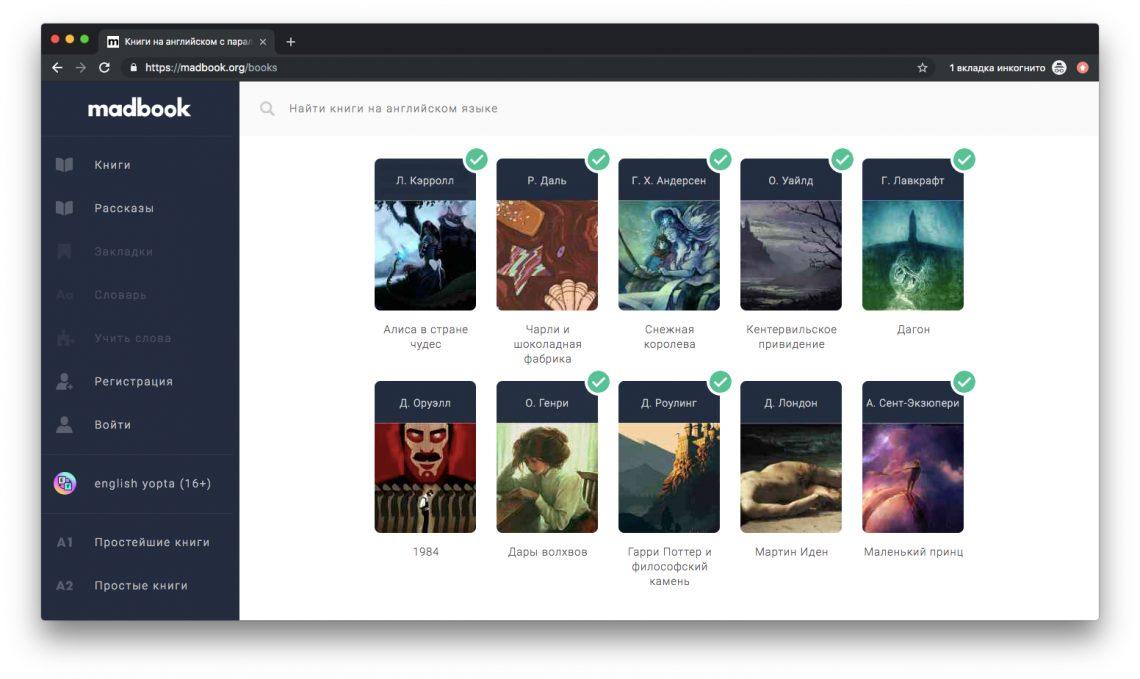Open the Алиса в стране чудес cover
The width and height of the screenshot is (1140, 679).
point(425,255)
